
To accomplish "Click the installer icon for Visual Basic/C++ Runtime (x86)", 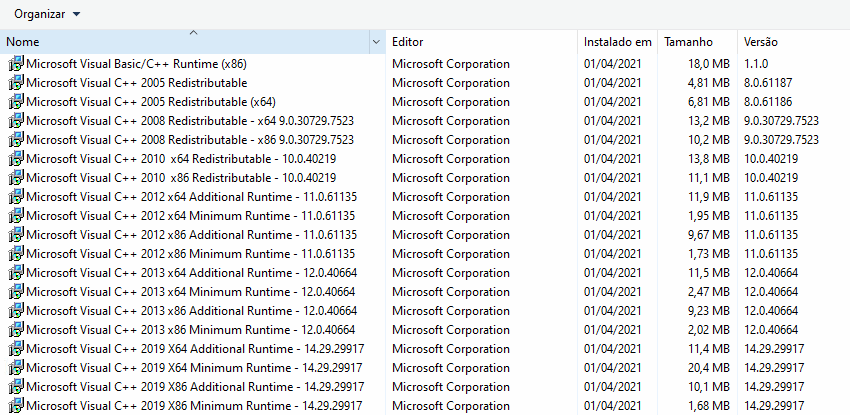I will (17, 64).
